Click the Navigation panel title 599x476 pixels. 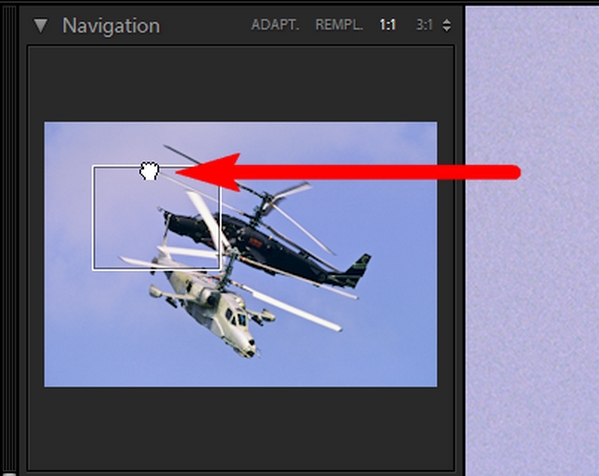111,26
